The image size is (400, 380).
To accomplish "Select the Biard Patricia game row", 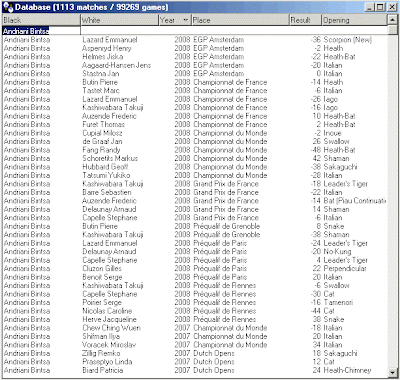I will (195, 370).
